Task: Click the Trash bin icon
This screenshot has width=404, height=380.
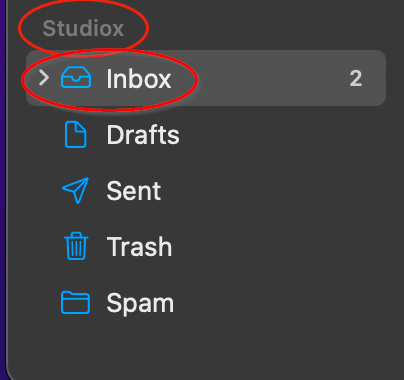Action: (x=76, y=246)
